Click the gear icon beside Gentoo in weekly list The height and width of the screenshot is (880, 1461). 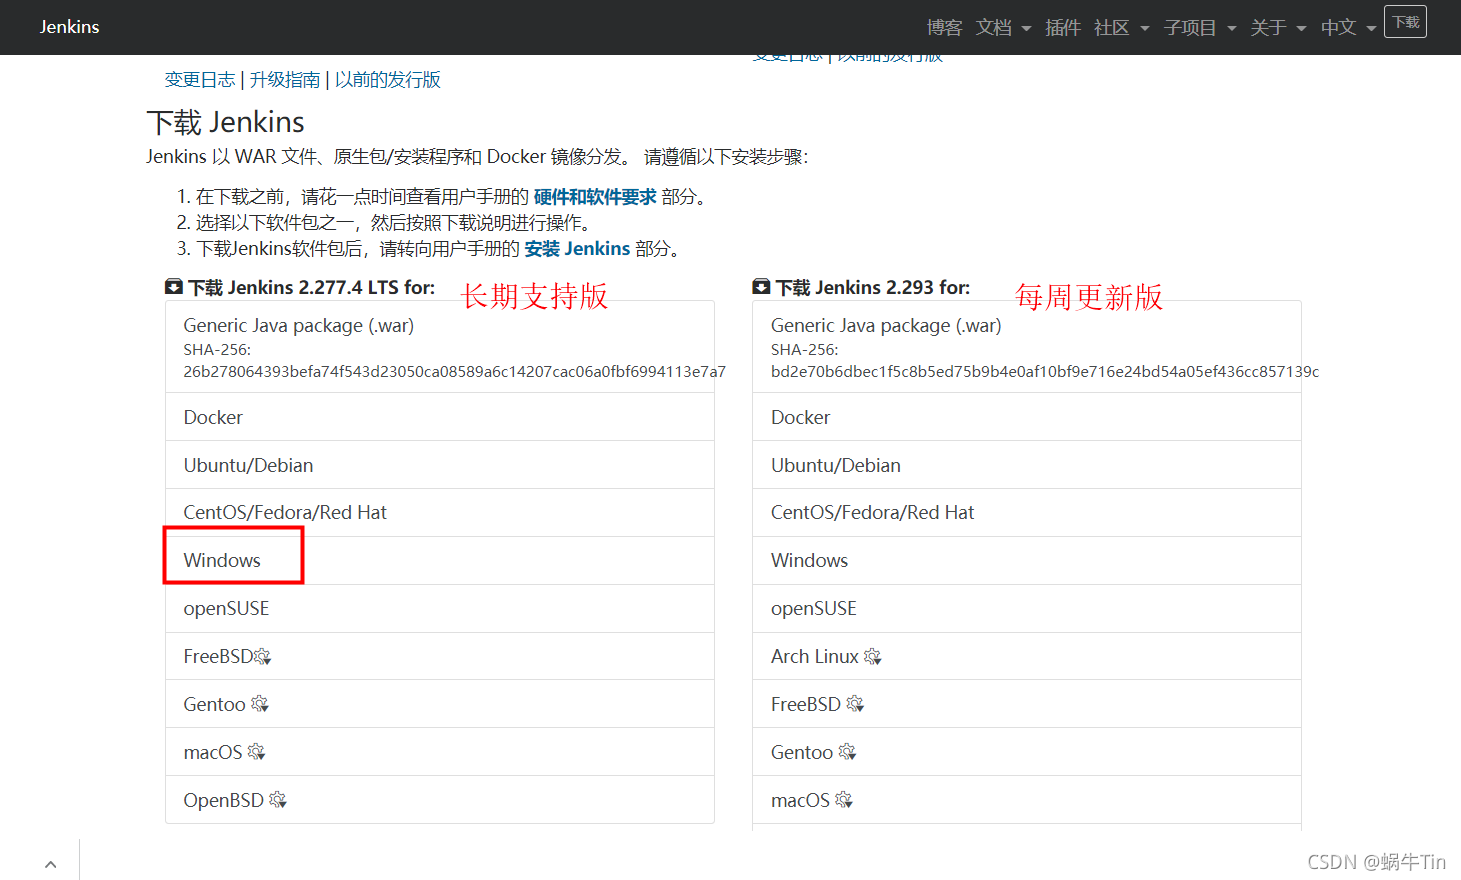coord(847,752)
